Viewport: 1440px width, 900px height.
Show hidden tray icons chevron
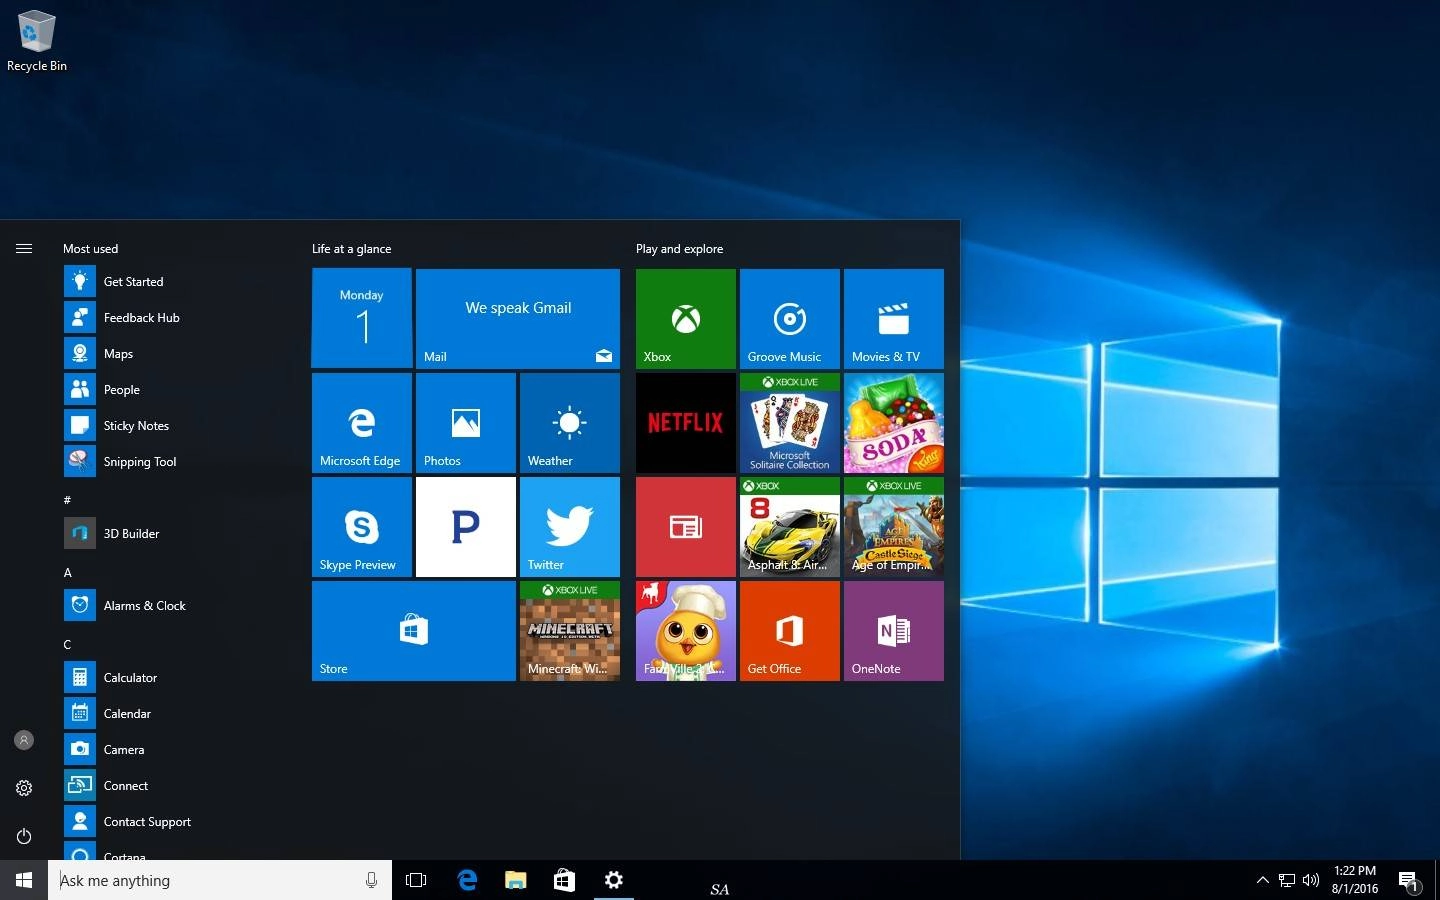[1262, 880]
